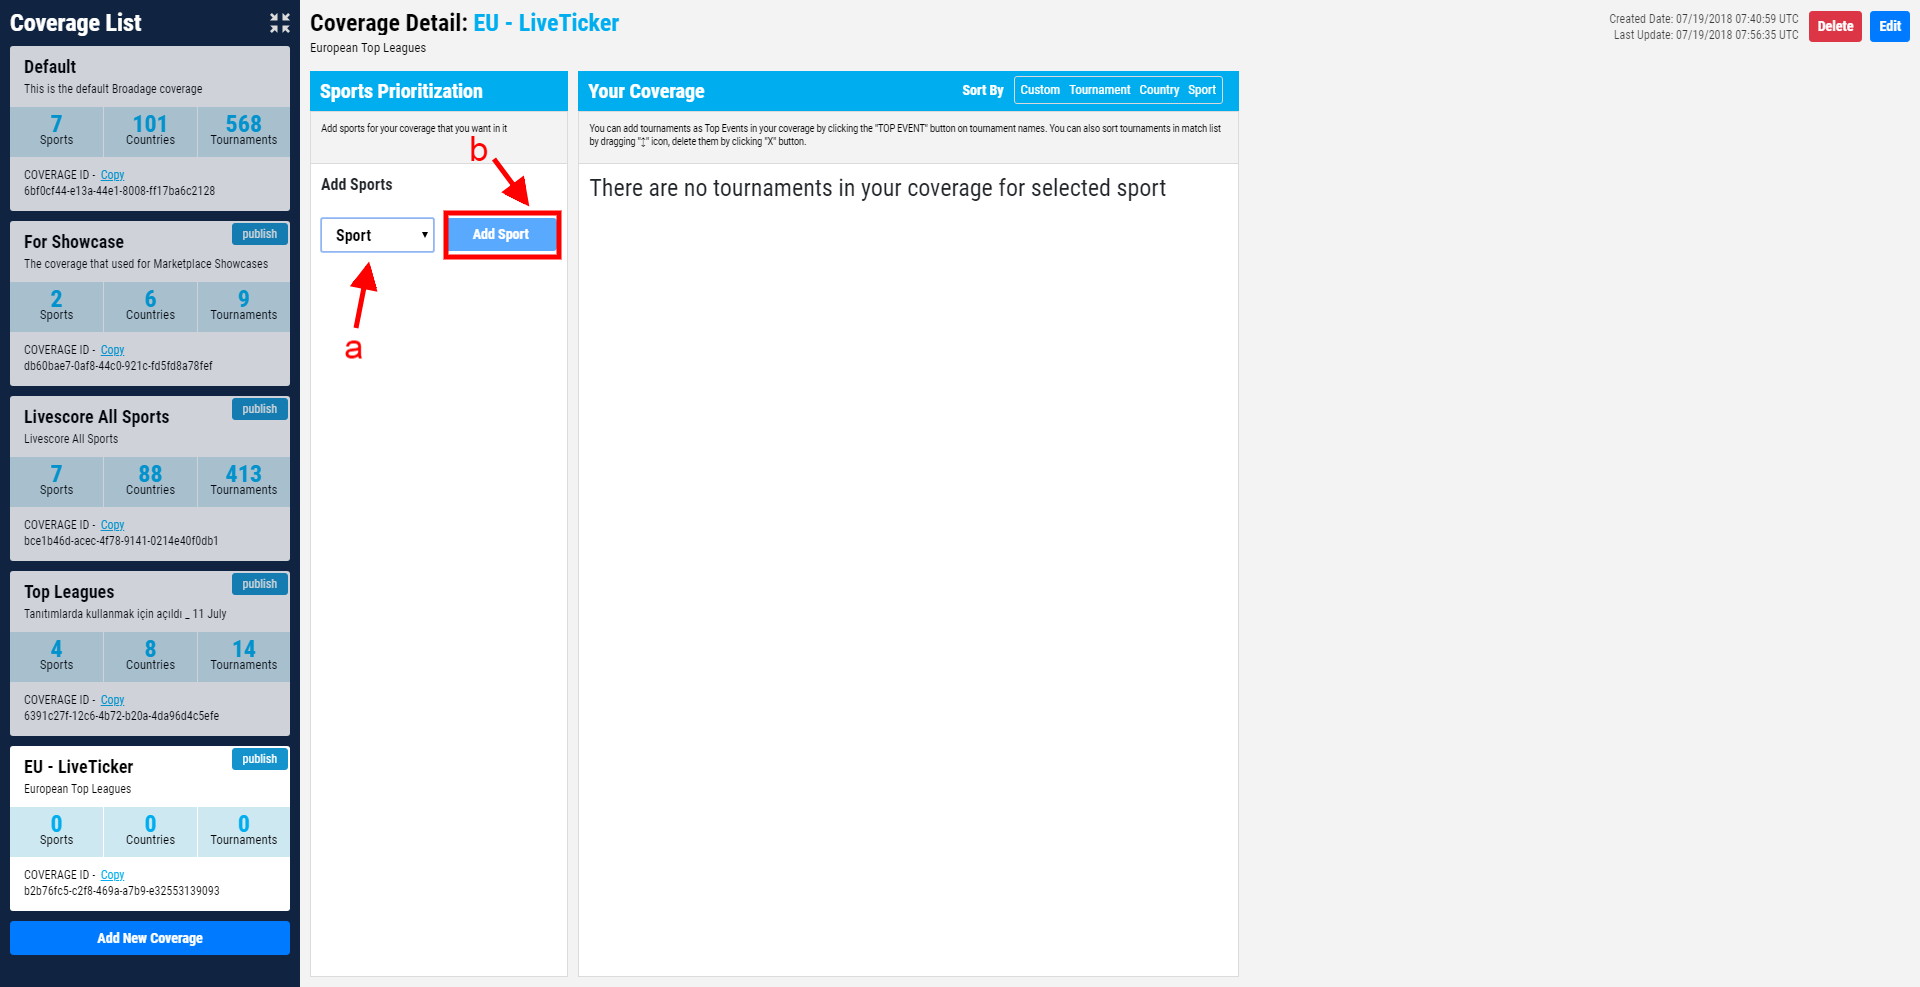Screen dimensions: 1920x987
Task: Copy the Top Leagues coverage ID
Action: 112,700
